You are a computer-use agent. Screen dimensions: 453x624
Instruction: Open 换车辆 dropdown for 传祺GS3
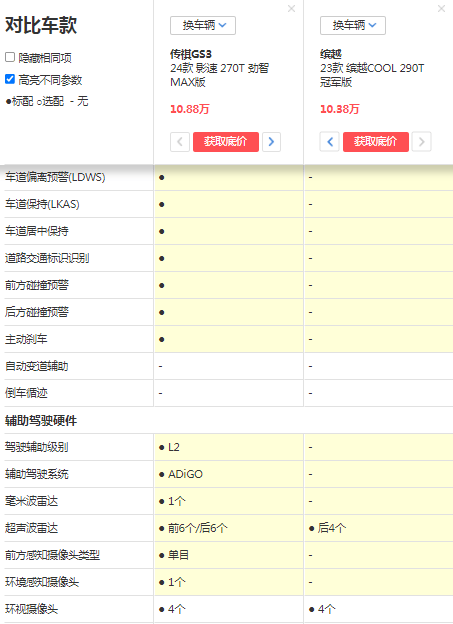pyautogui.click(x=203, y=25)
